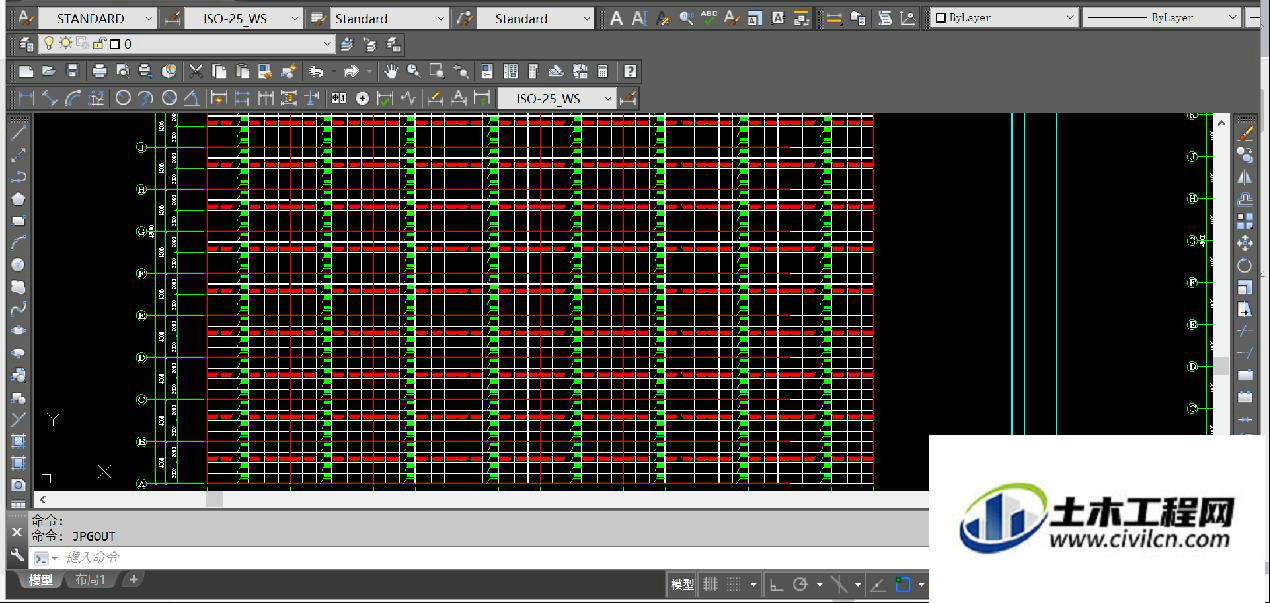Open the Standard table style dropdown
Viewport: 1270px width, 603px height.
click(390, 18)
